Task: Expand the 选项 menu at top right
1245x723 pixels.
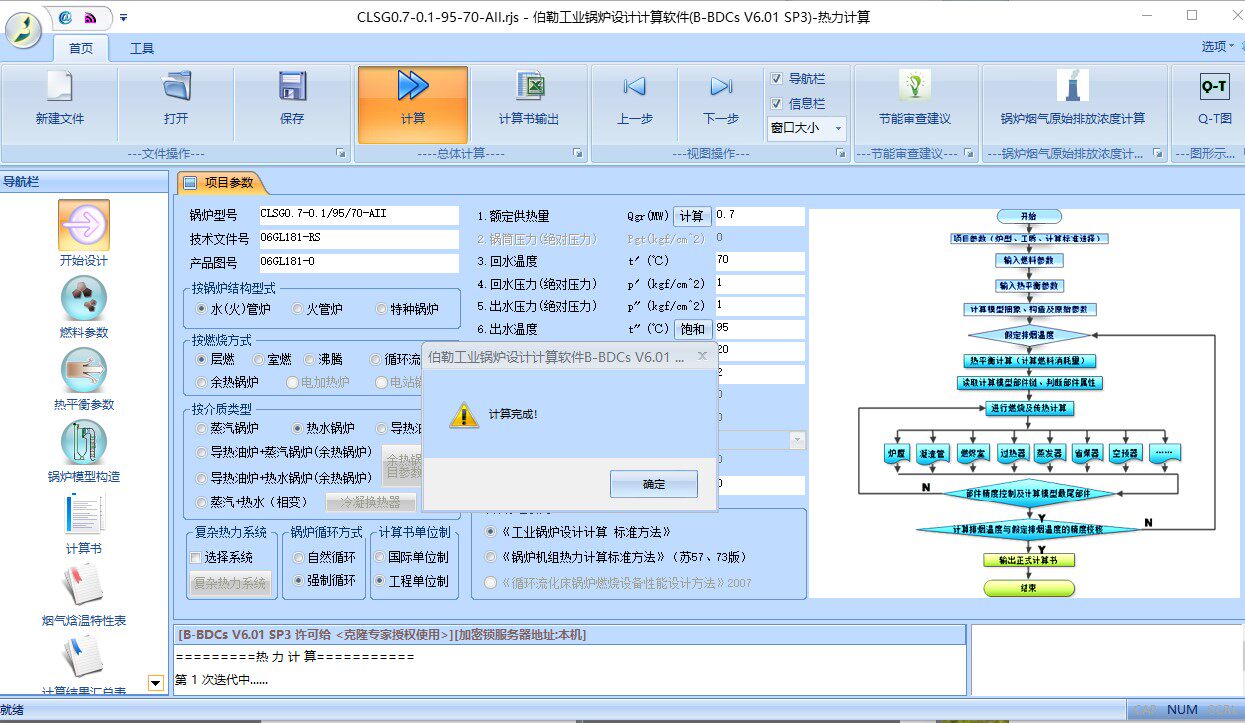Action: coord(1217,47)
